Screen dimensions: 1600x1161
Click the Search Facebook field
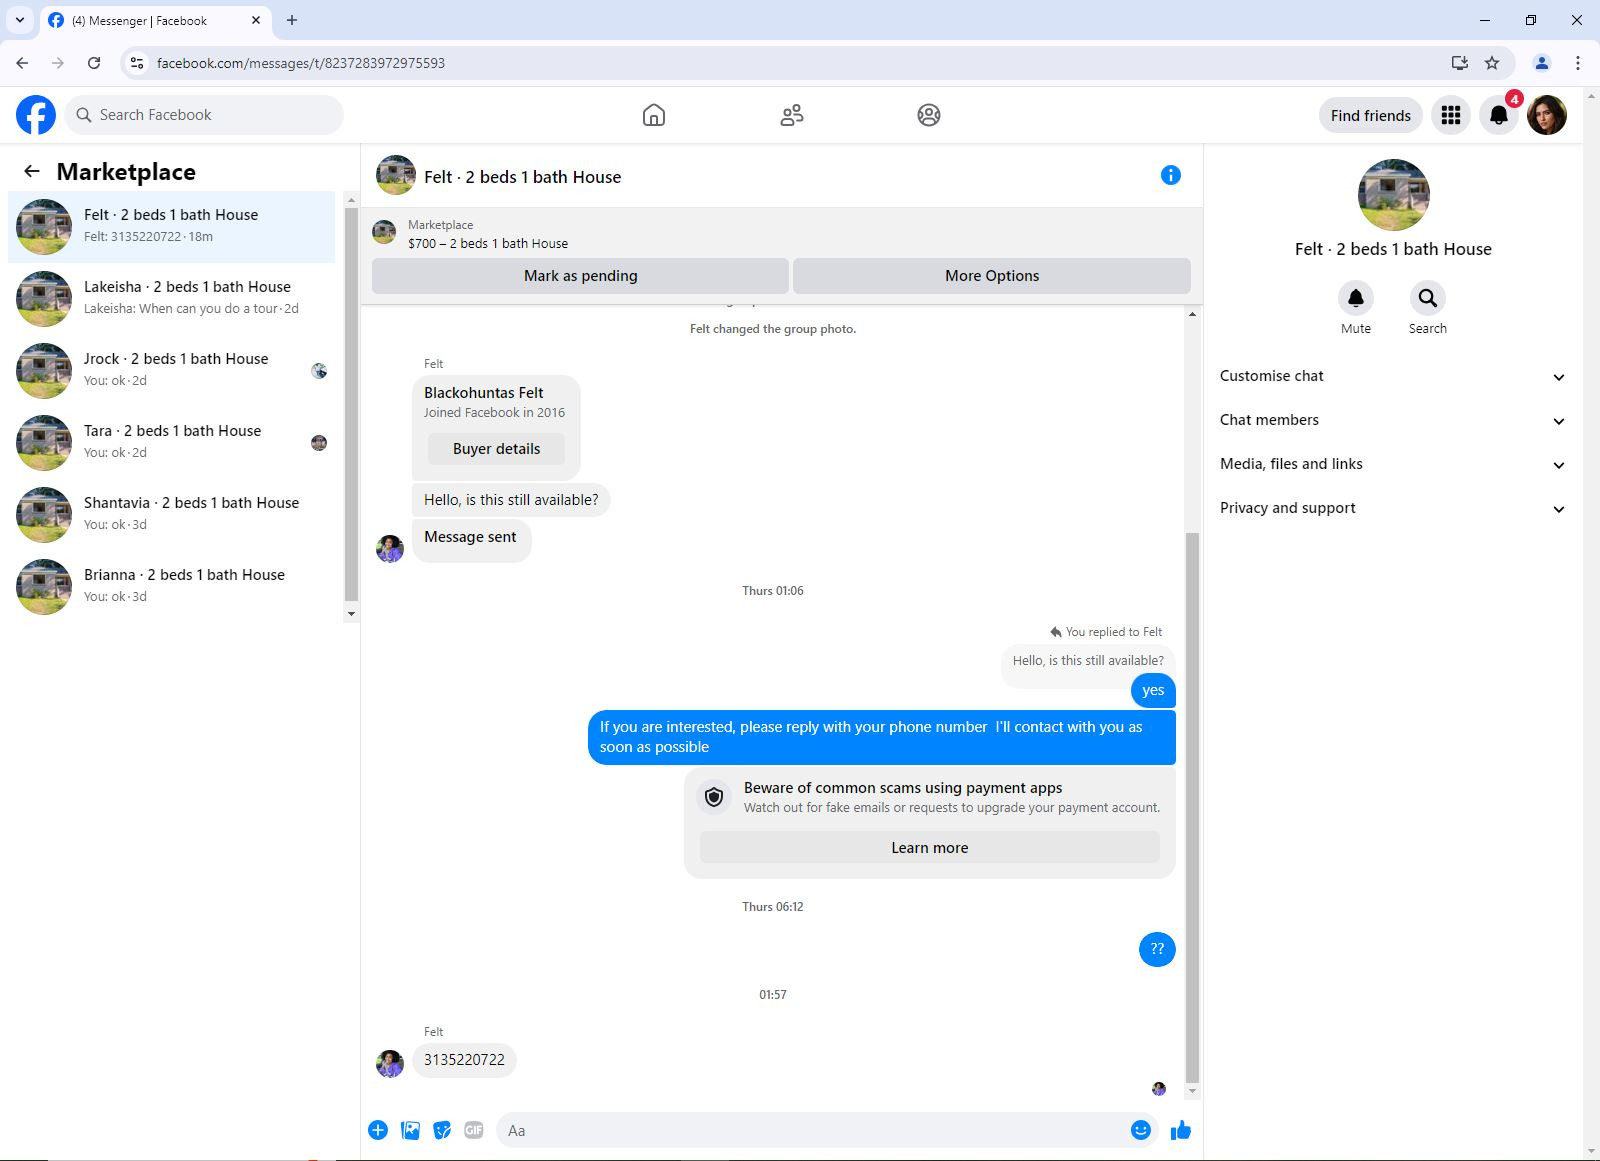[204, 115]
